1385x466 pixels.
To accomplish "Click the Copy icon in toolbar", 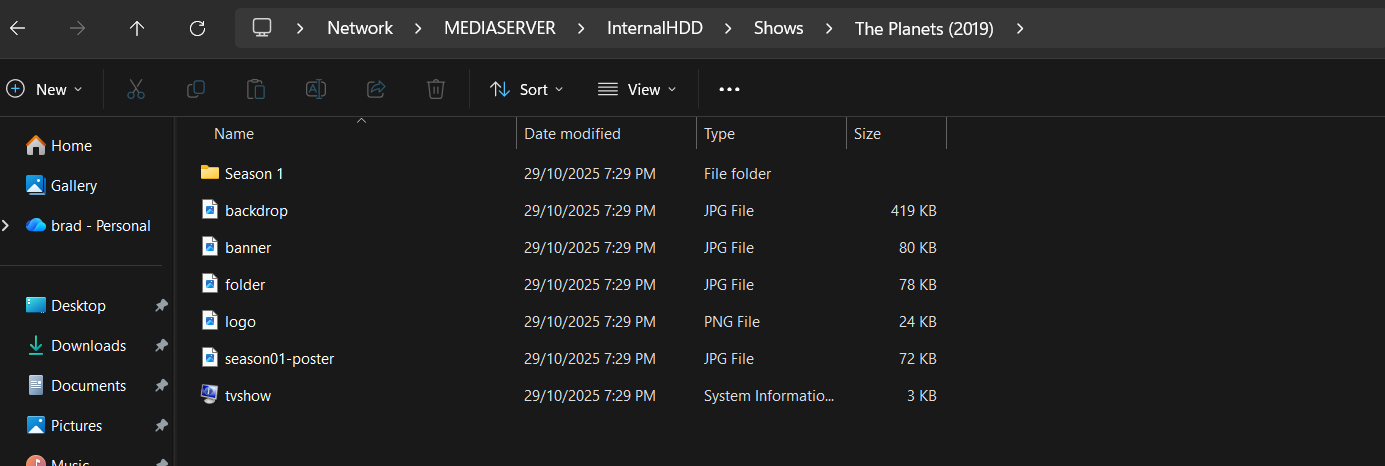I will coord(196,89).
